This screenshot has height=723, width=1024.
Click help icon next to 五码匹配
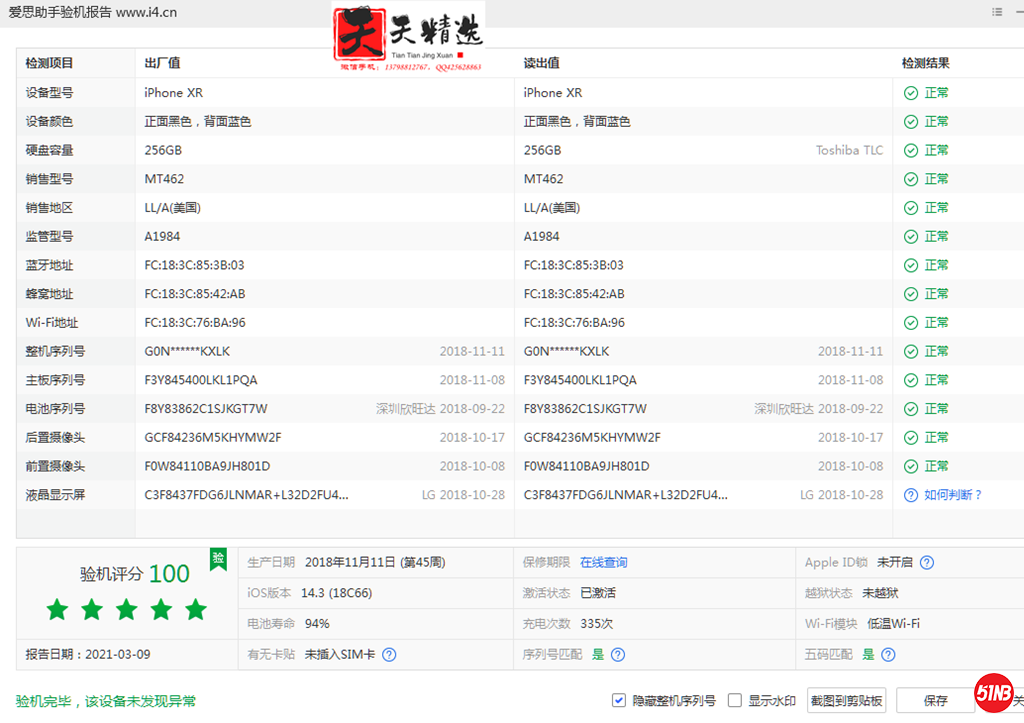tap(888, 655)
